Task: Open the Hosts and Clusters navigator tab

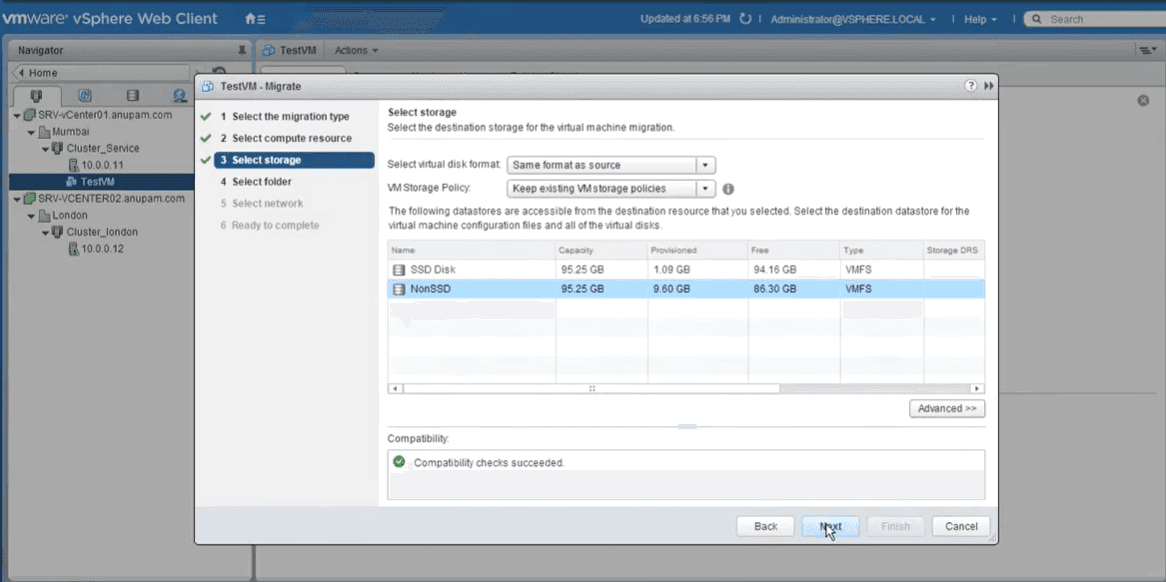Action: coord(36,96)
